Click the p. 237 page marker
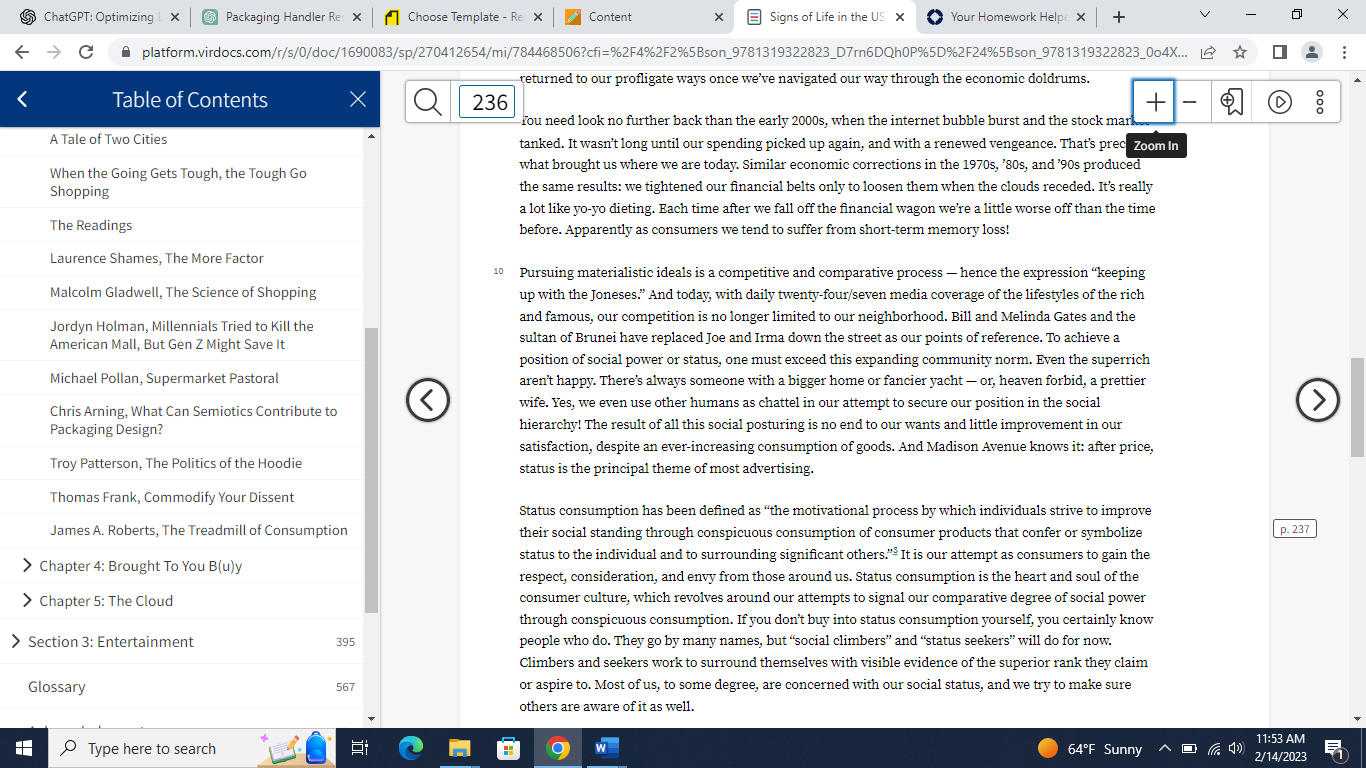Viewport: 1366px width, 768px height. (1295, 529)
